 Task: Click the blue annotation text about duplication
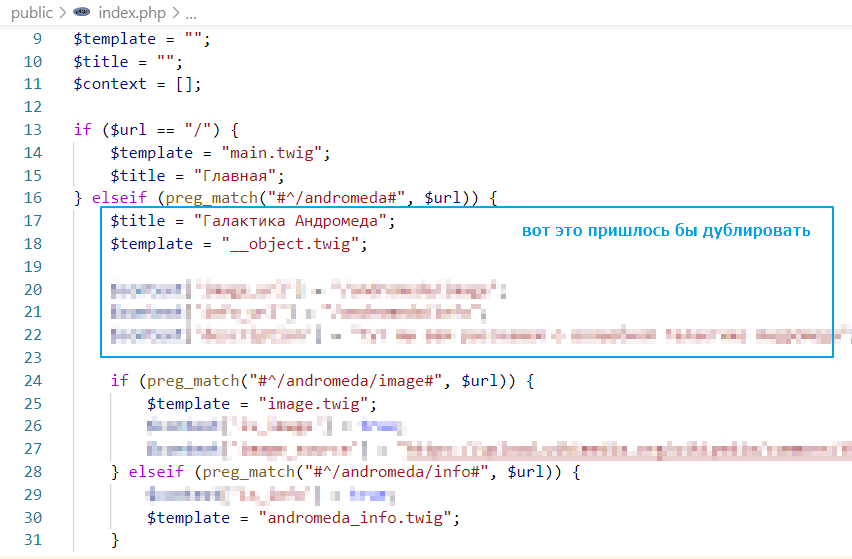pyautogui.click(x=665, y=231)
